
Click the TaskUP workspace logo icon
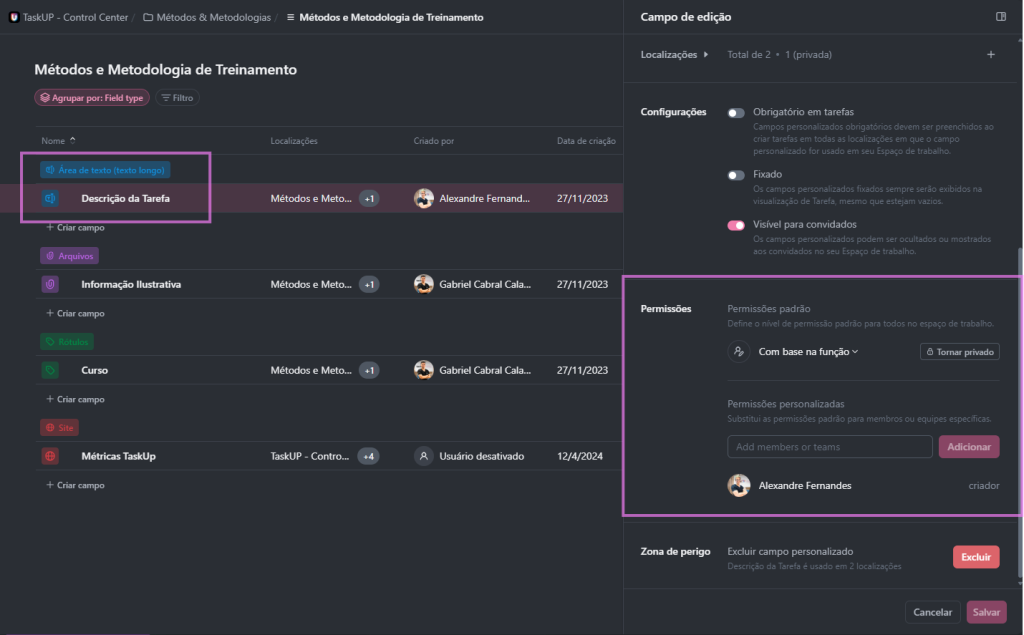14,17
